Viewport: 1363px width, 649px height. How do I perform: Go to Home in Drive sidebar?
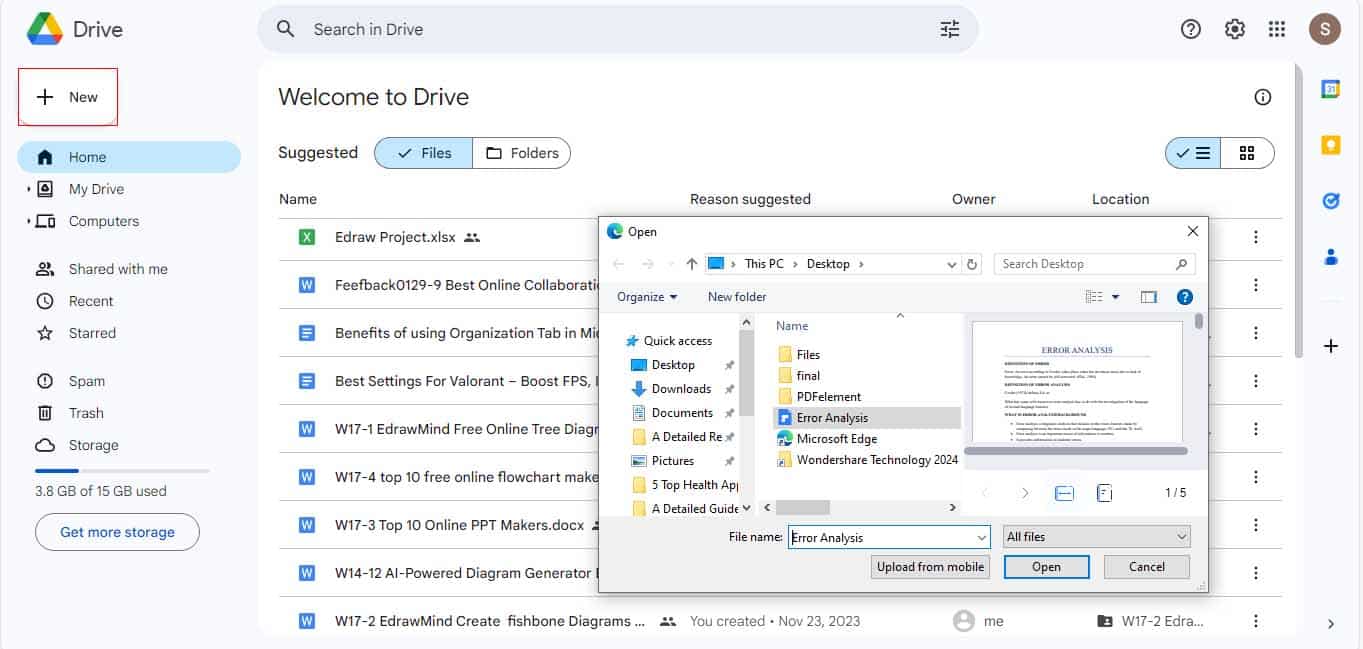click(x=129, y=157)
